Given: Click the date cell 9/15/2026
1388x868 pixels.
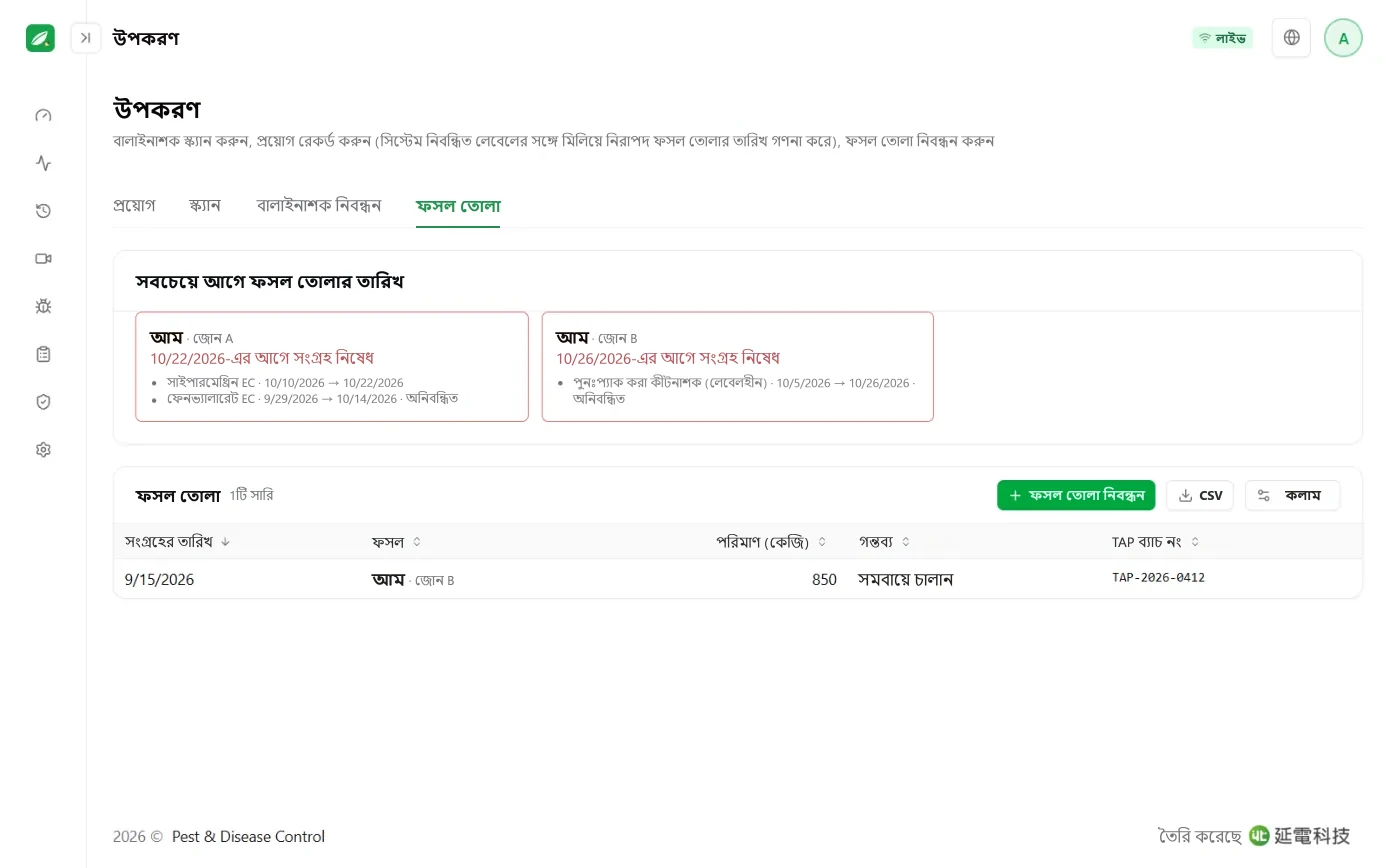Looking at the screenshot, I should [160, 579].
